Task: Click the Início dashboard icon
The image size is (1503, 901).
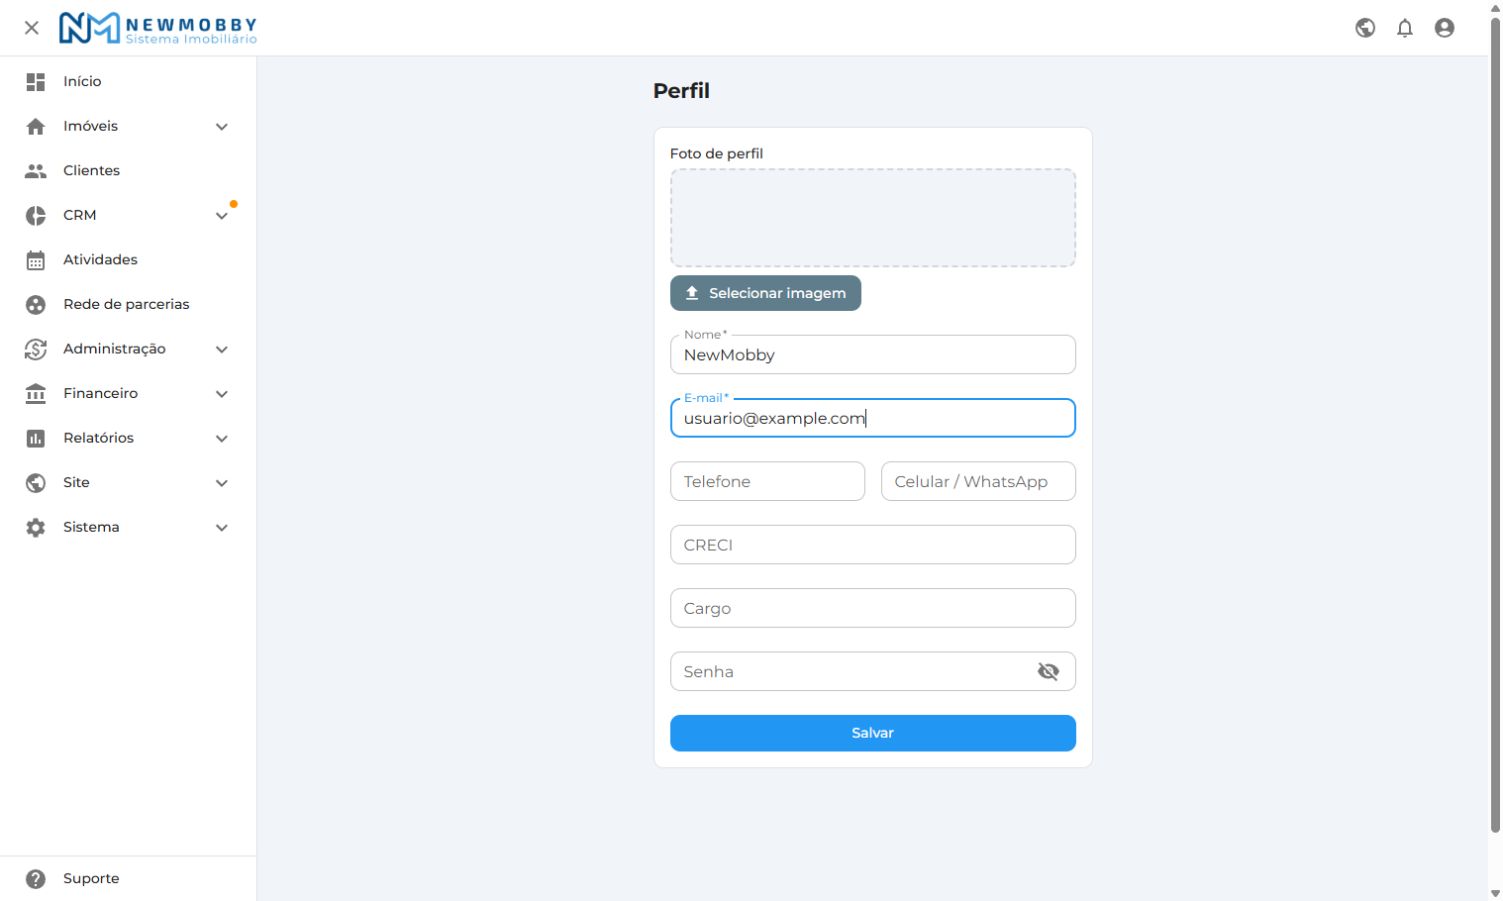Action: pyautogui.click(x=36, y=82)
